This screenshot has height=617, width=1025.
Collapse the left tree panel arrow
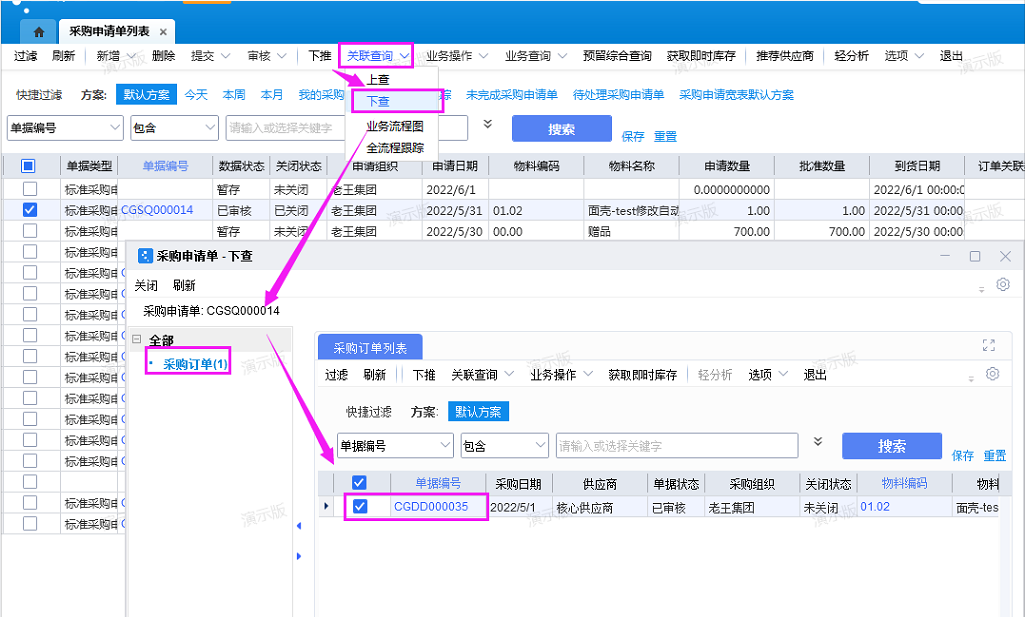299,525
